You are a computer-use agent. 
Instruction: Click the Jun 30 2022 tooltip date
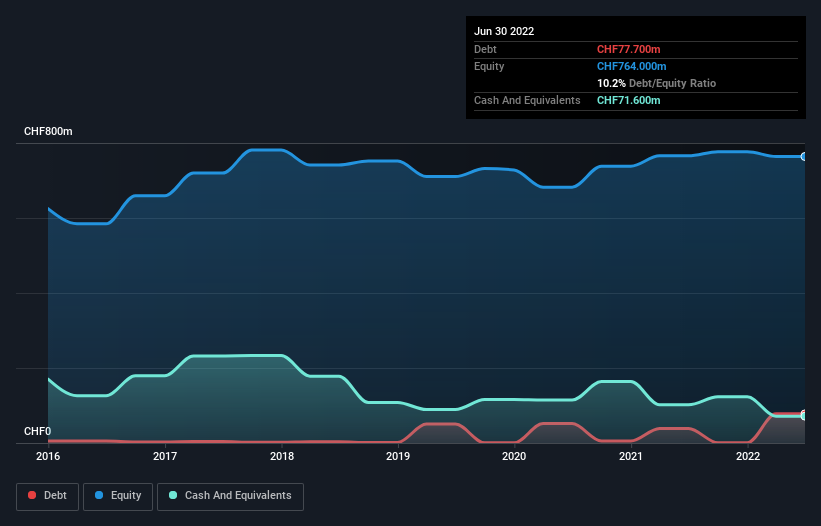pos(504,31)
